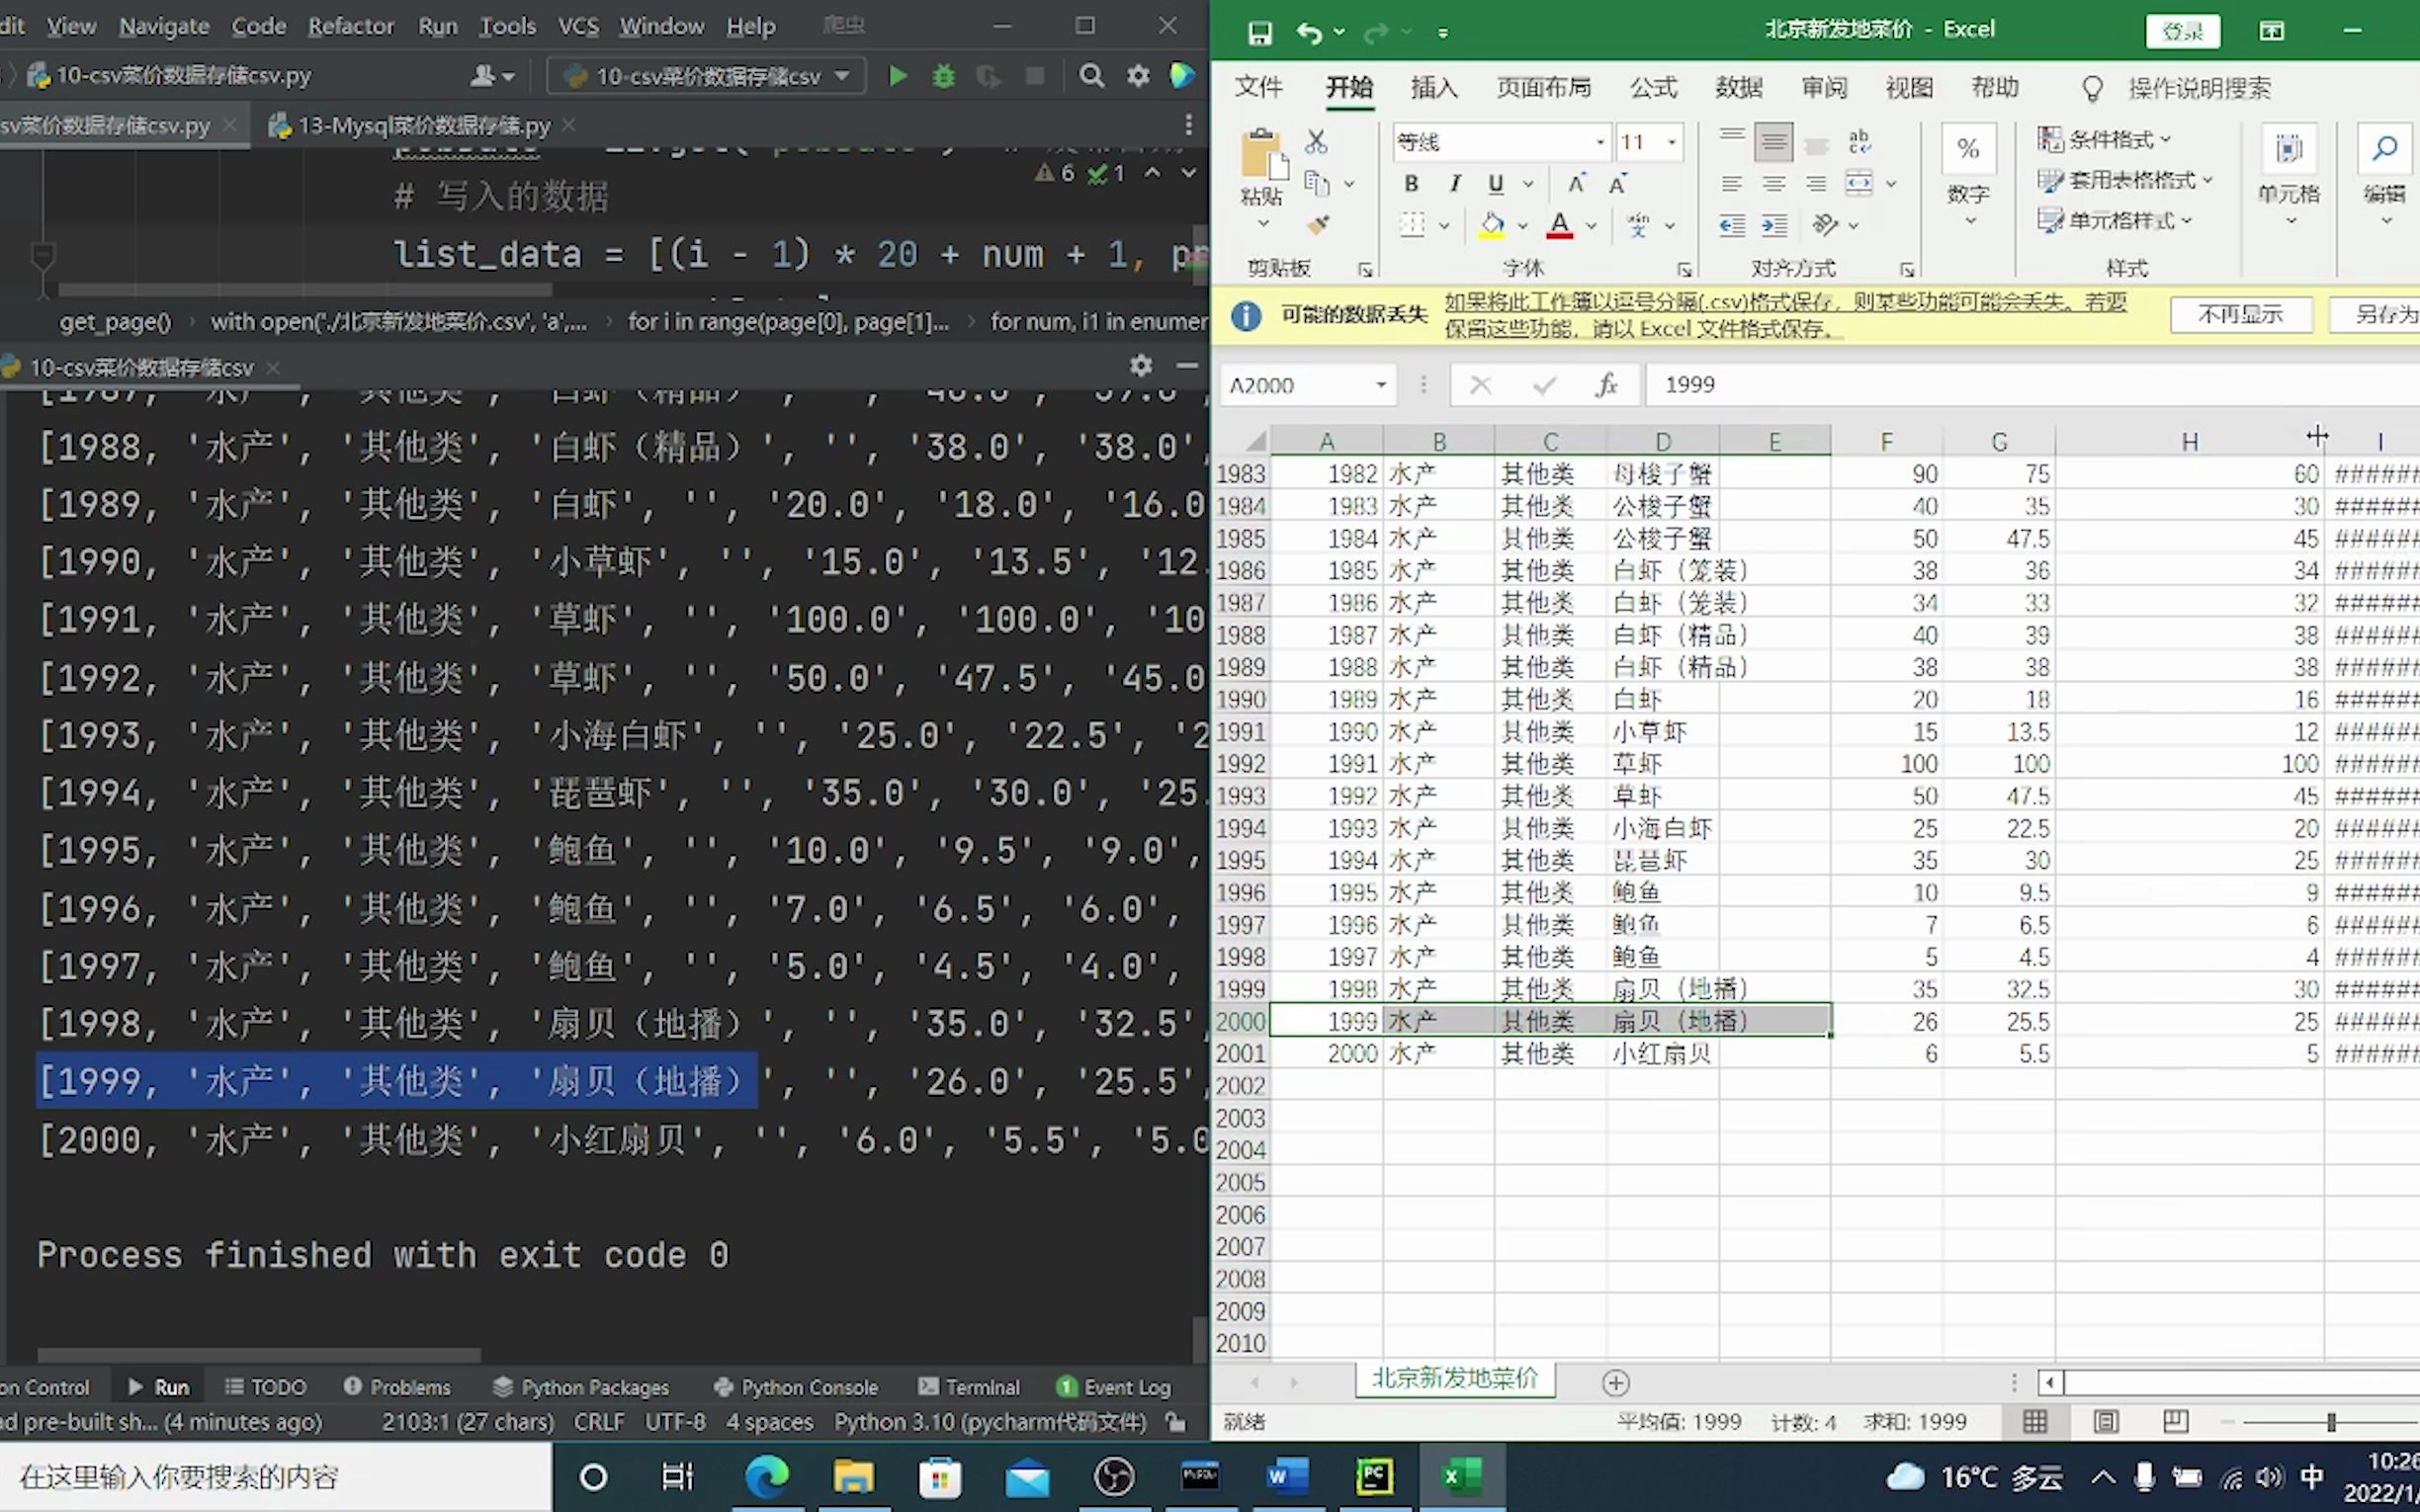Open the Refactor menu in PyCharm

348,25
